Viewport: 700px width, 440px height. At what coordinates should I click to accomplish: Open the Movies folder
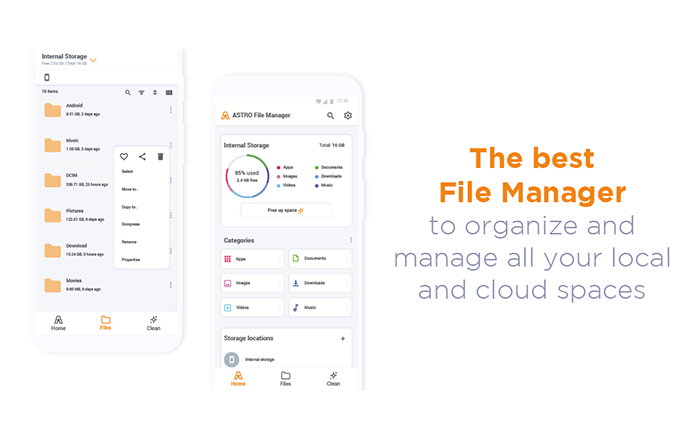(x=107, y=285)
